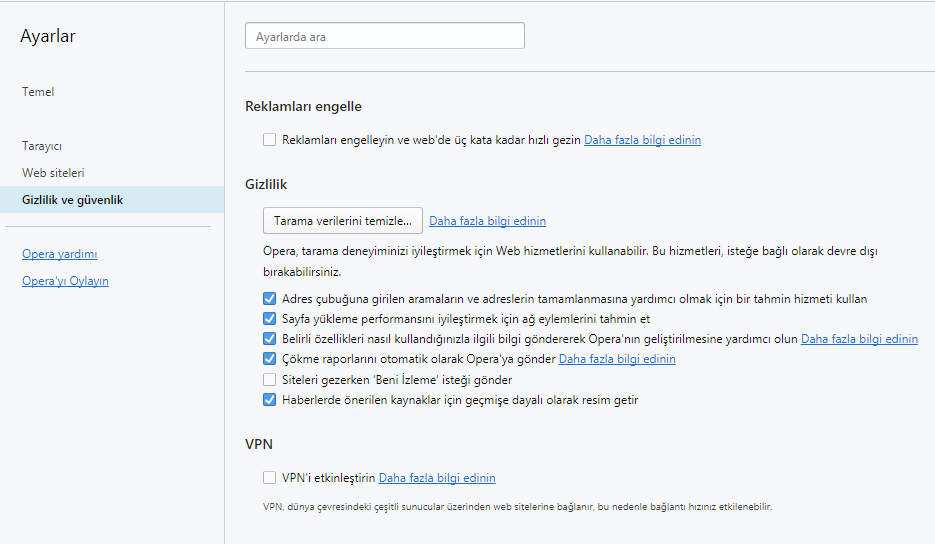The height and width of the screenshot is (544, 935).
Task: Focus the 'Ayarlarda ara' search field
Action: click(x=385, y=36)
